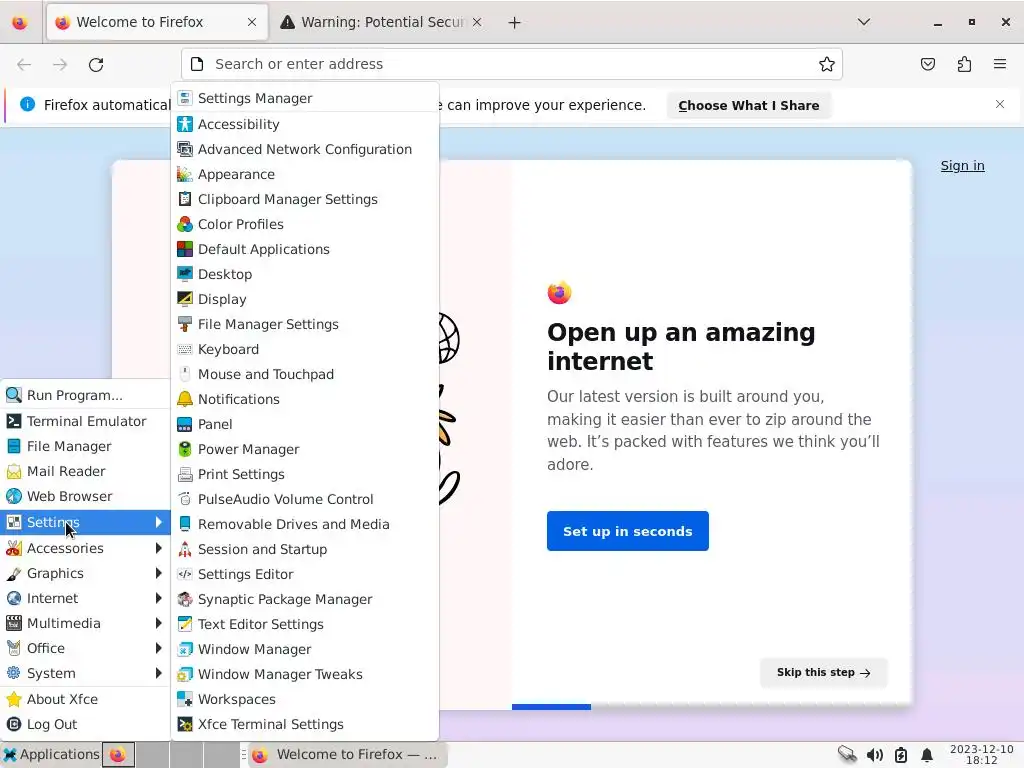Screen dimensions: 1024x768
Task: Expand the Graphics submenu arrow
Action: tap(158, 573)
